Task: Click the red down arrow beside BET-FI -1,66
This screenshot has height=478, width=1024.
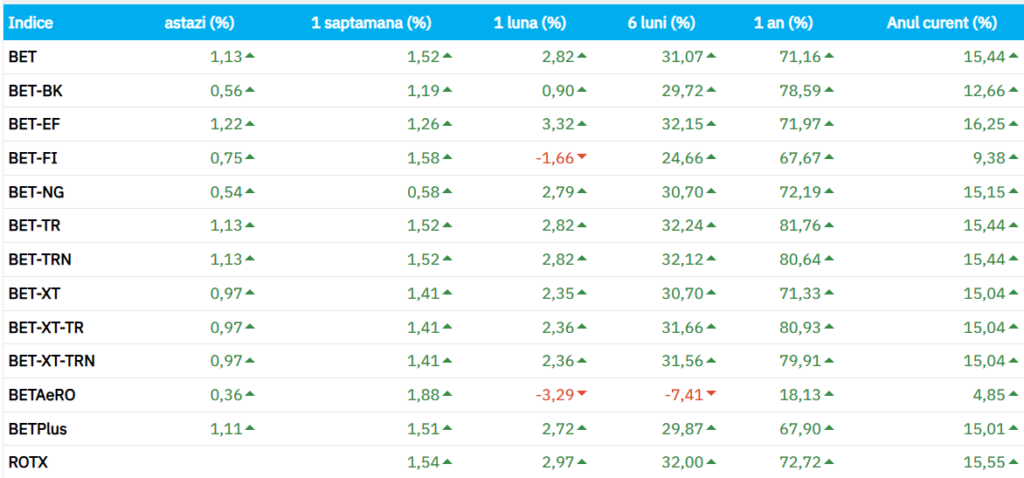Action: pyautogui.click(x=582, y=158)
